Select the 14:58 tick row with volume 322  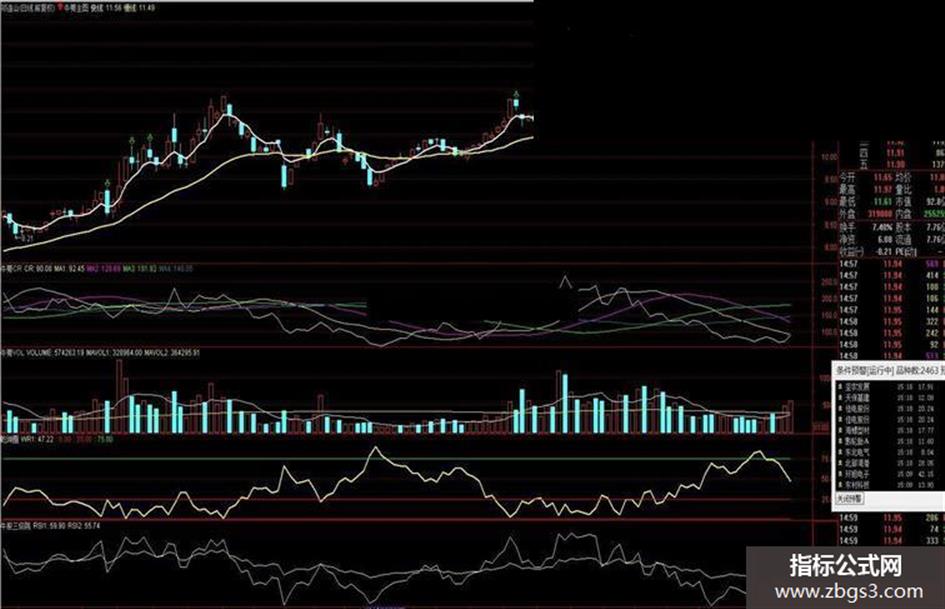point(891,321)
